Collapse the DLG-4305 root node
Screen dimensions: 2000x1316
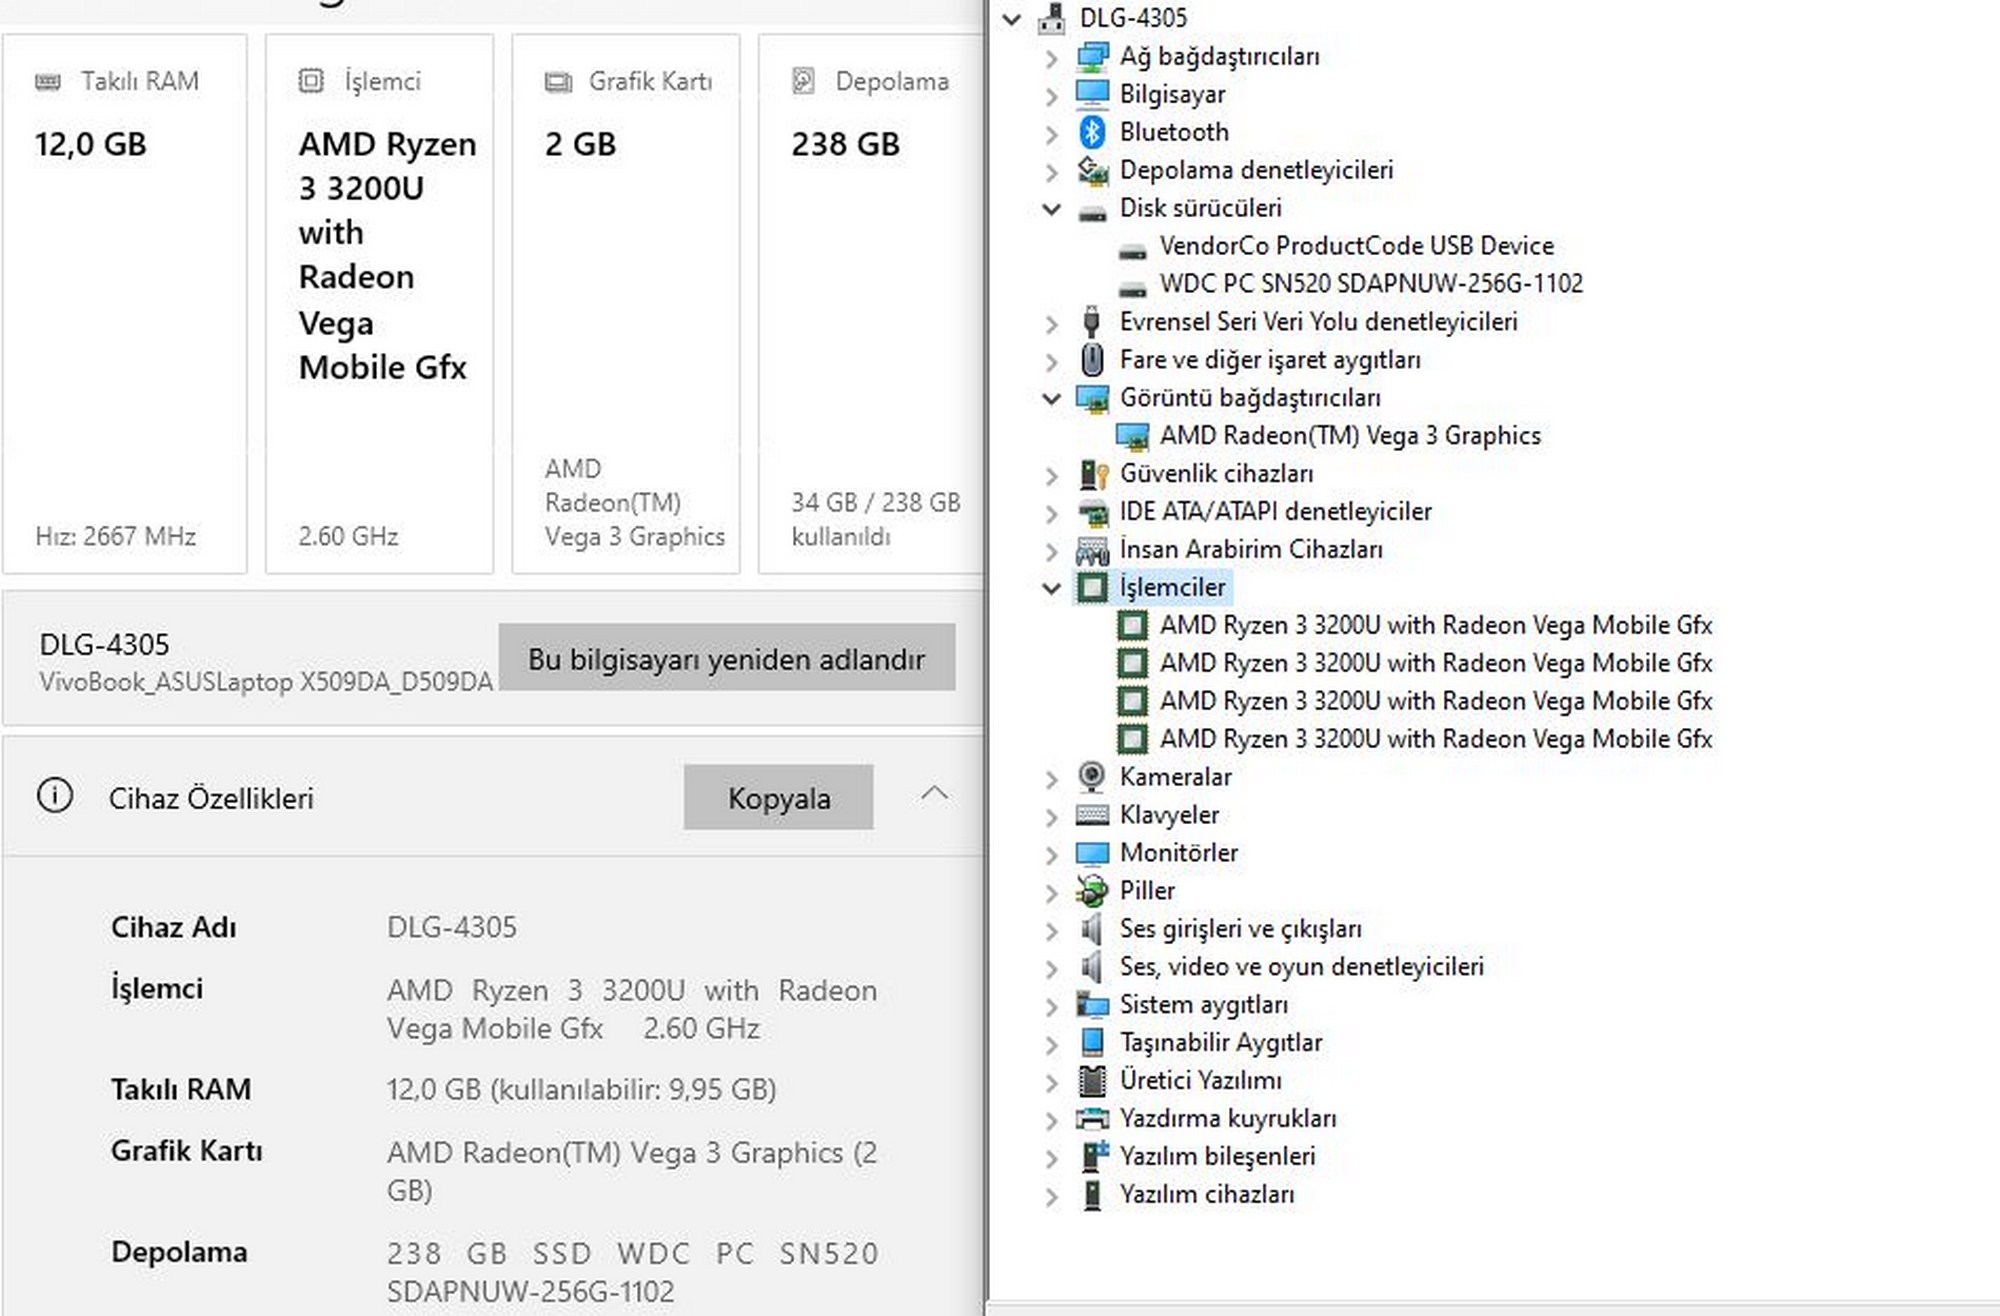point(1012,19)
